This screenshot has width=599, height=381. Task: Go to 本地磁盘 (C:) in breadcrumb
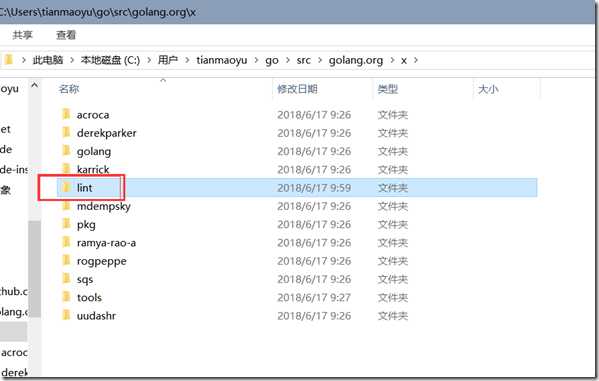[x=110, y=60]
